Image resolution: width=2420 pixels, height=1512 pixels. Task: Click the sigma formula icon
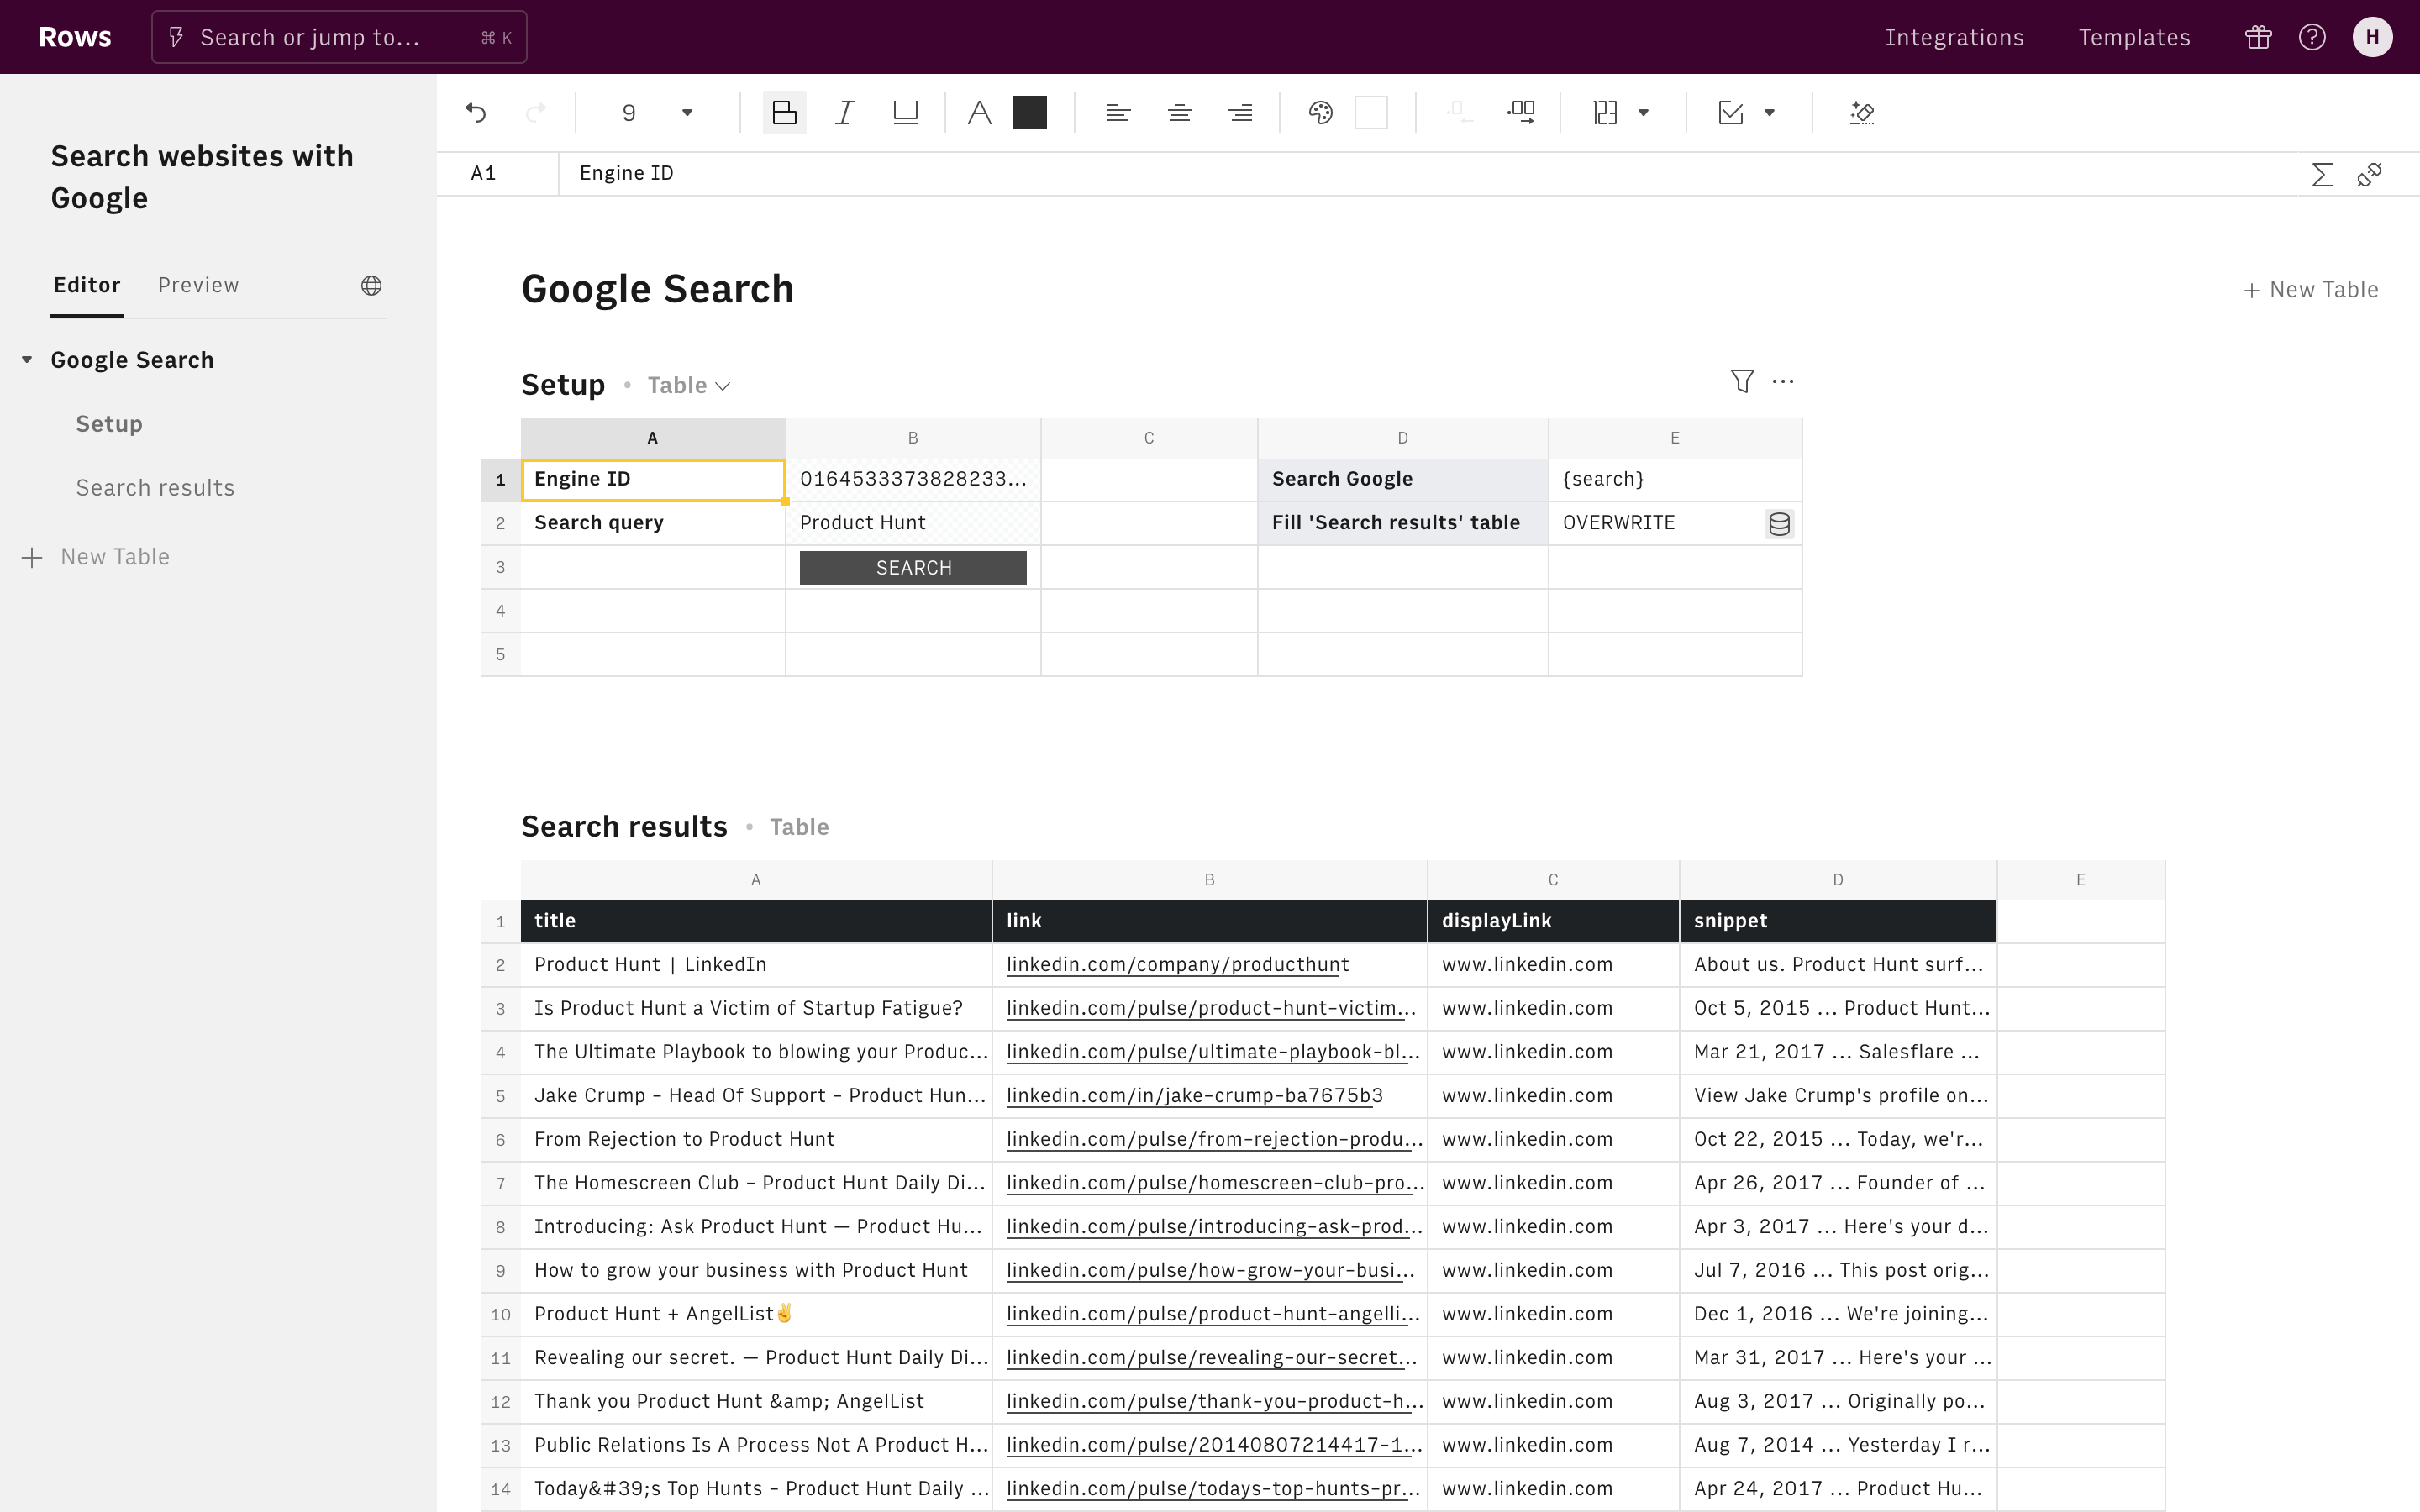2321,174
